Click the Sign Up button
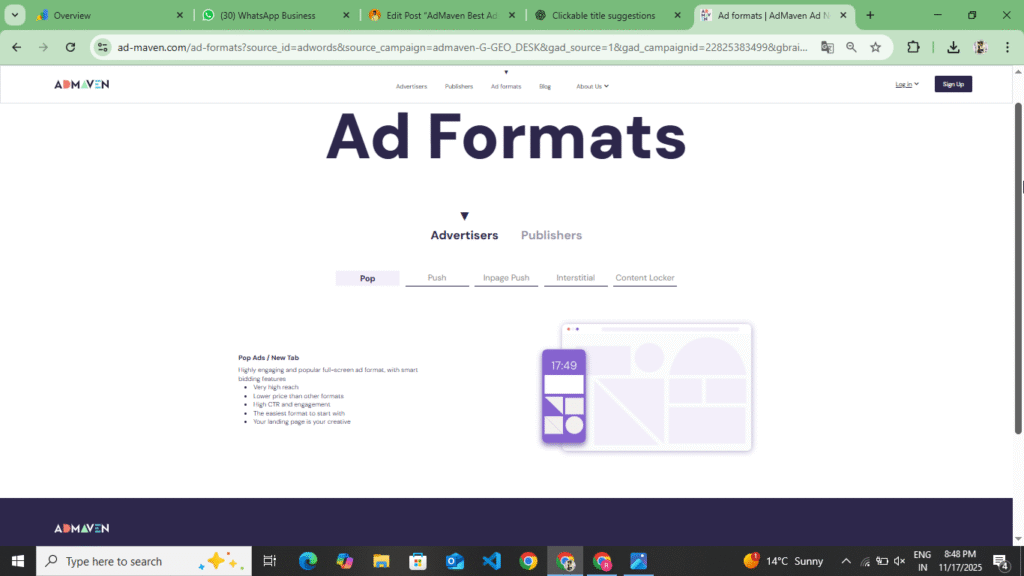1024x576 pixels. (x=952, y=84)
